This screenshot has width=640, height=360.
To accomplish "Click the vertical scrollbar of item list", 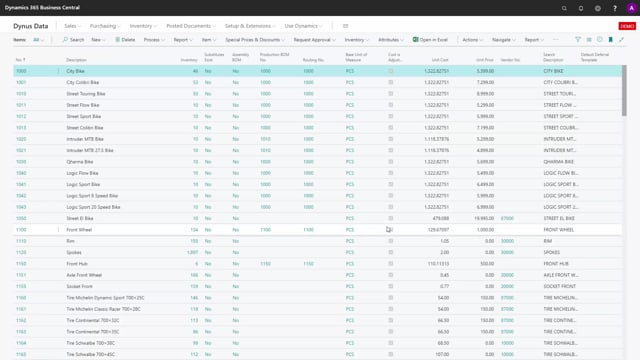I will (624, 91).
